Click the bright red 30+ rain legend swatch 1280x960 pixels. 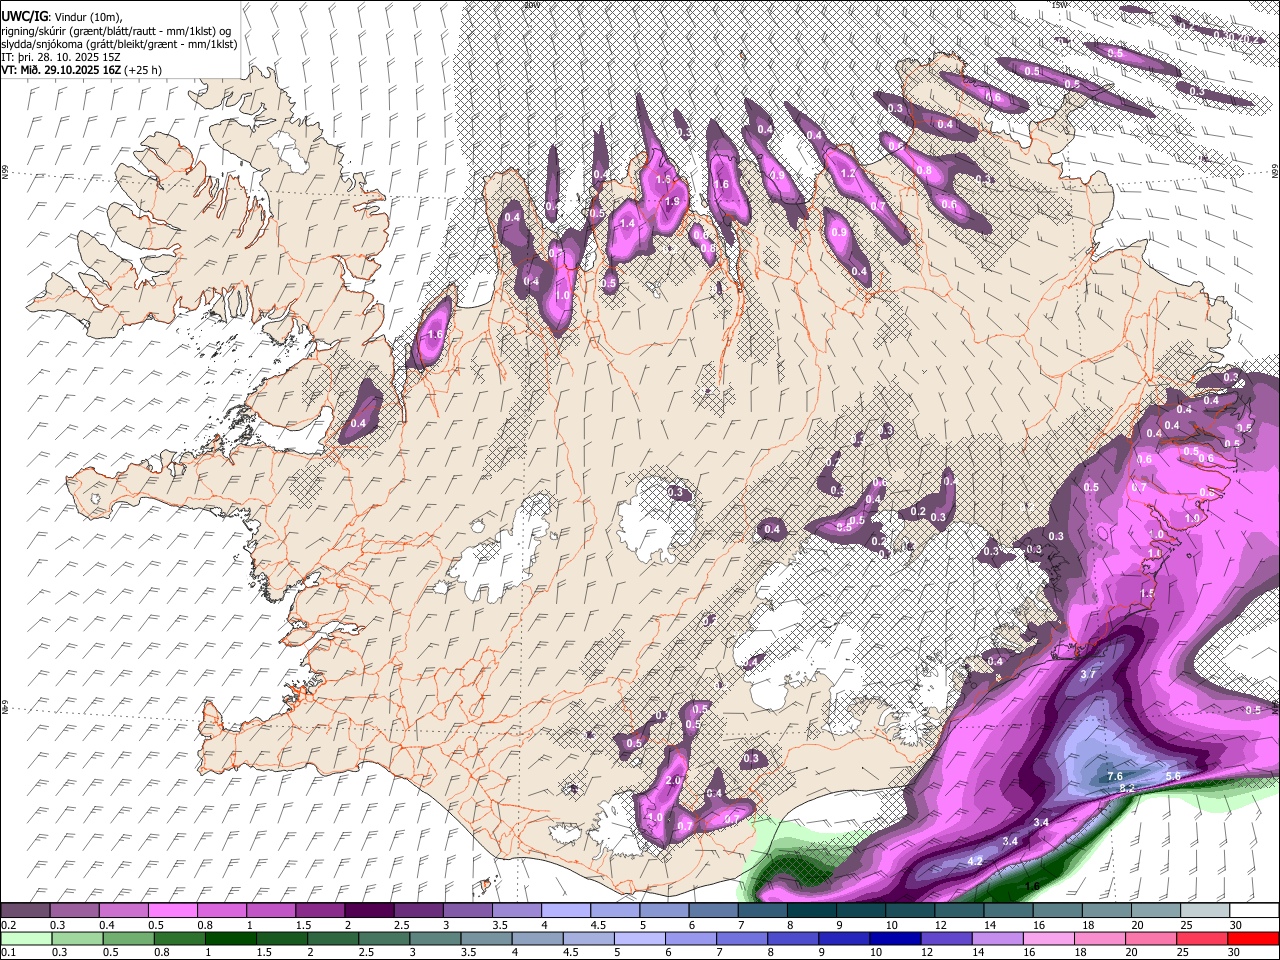pyautogui.click(x=1253, y=938)
